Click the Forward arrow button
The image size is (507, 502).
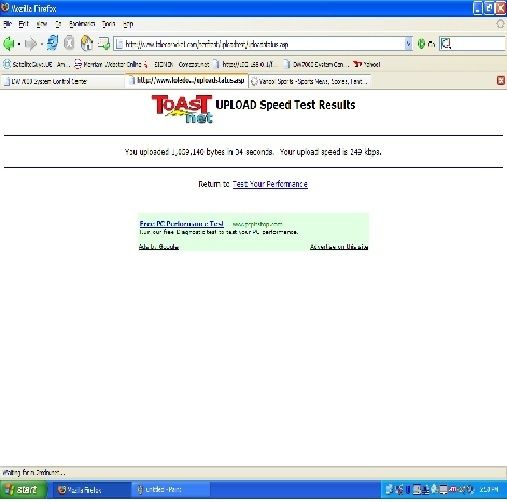point(31,44)
